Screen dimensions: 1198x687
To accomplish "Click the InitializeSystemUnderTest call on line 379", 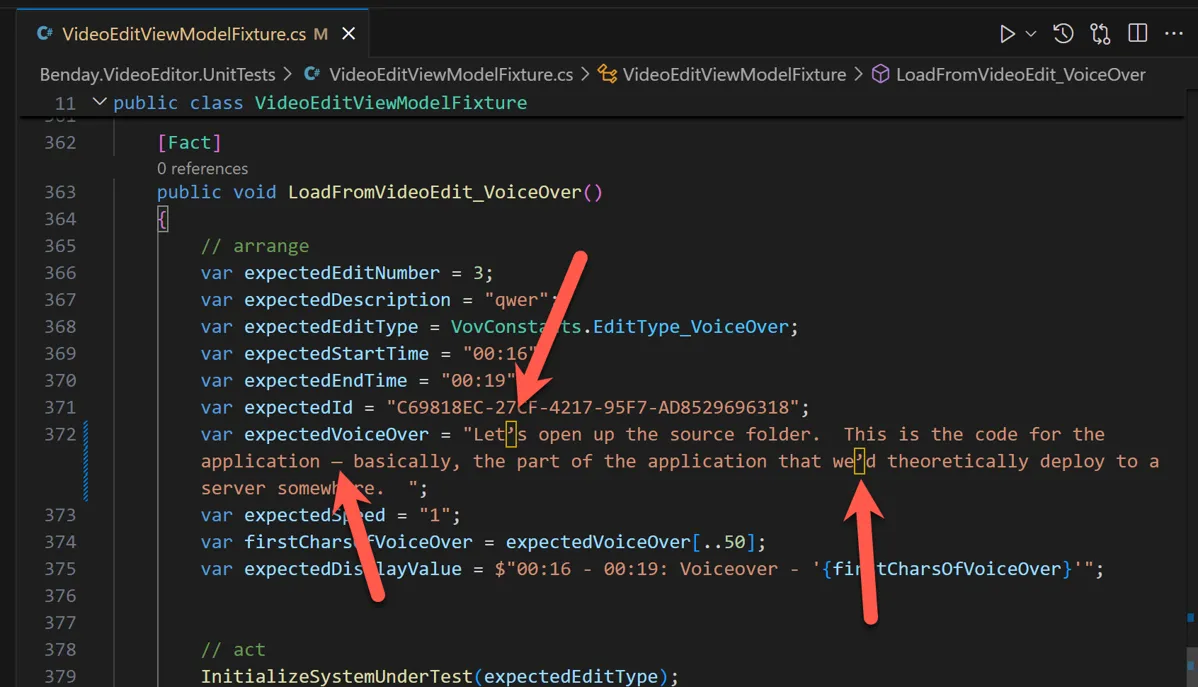I will pos(337,676).
